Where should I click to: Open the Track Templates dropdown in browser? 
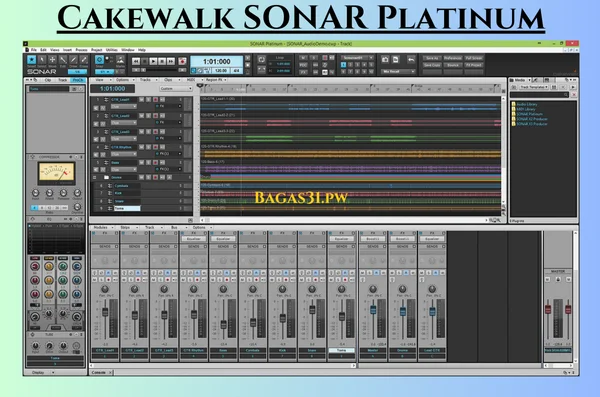point(534,87)
